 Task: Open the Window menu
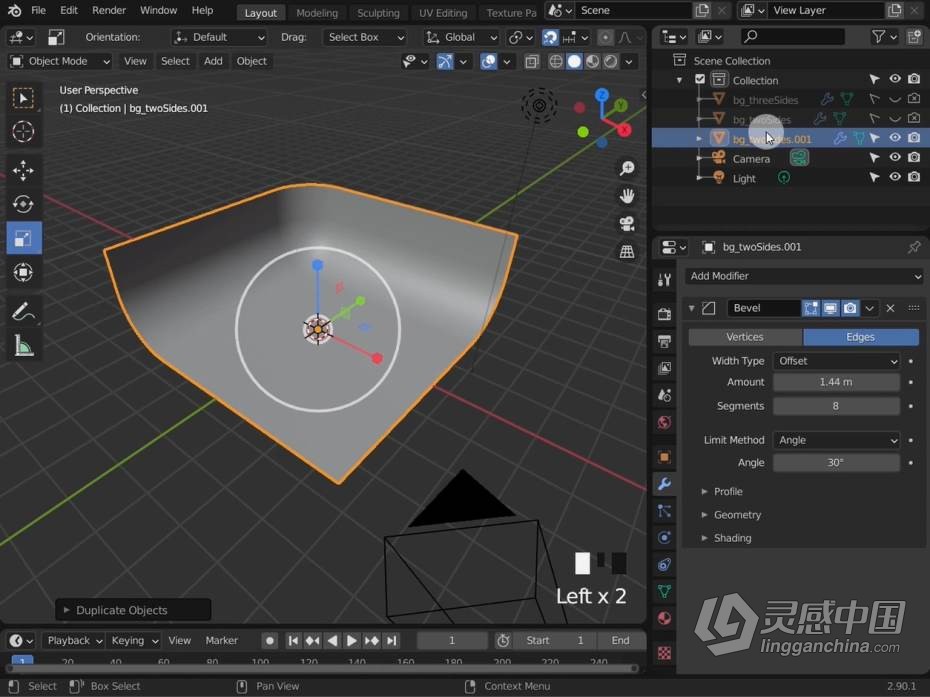click(x=158, y=11)
